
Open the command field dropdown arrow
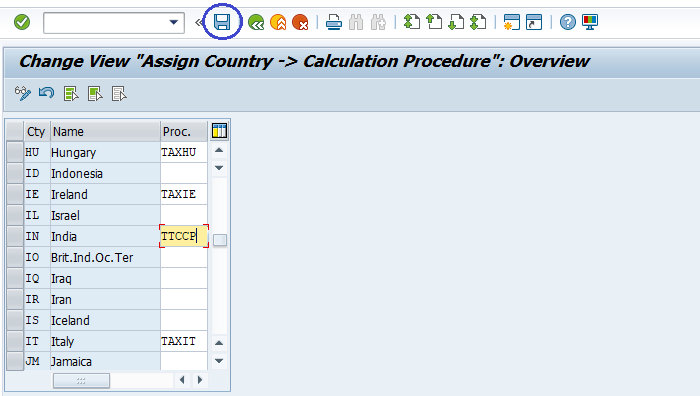point(174,22)
